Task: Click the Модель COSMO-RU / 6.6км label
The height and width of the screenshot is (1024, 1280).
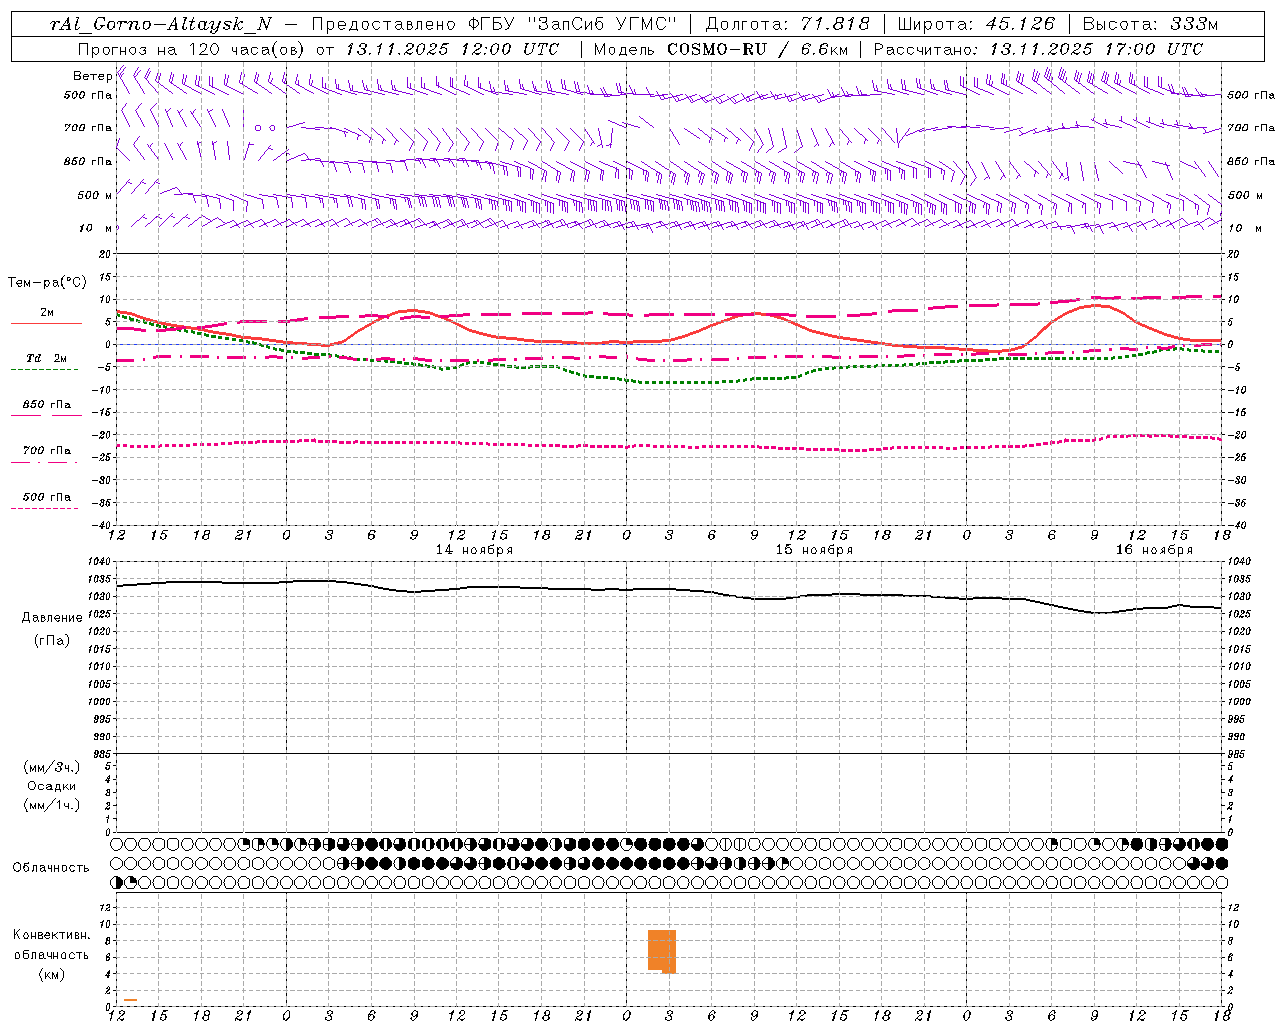Action: (x=720, y=49)
